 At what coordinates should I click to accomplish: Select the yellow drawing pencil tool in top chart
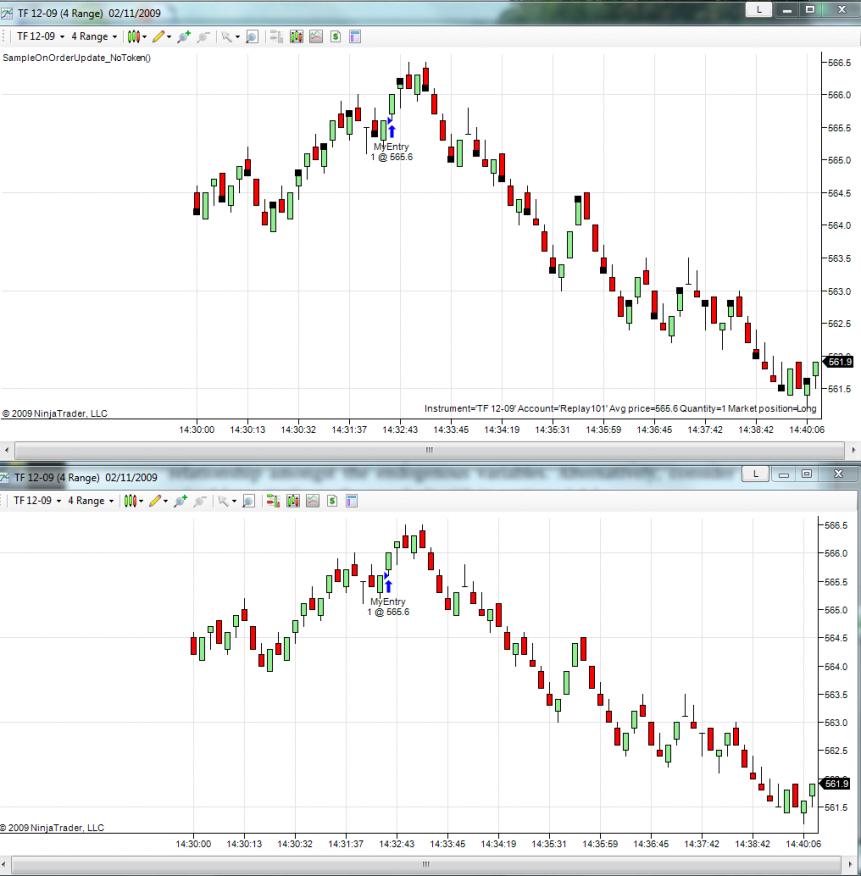[159, 37]
